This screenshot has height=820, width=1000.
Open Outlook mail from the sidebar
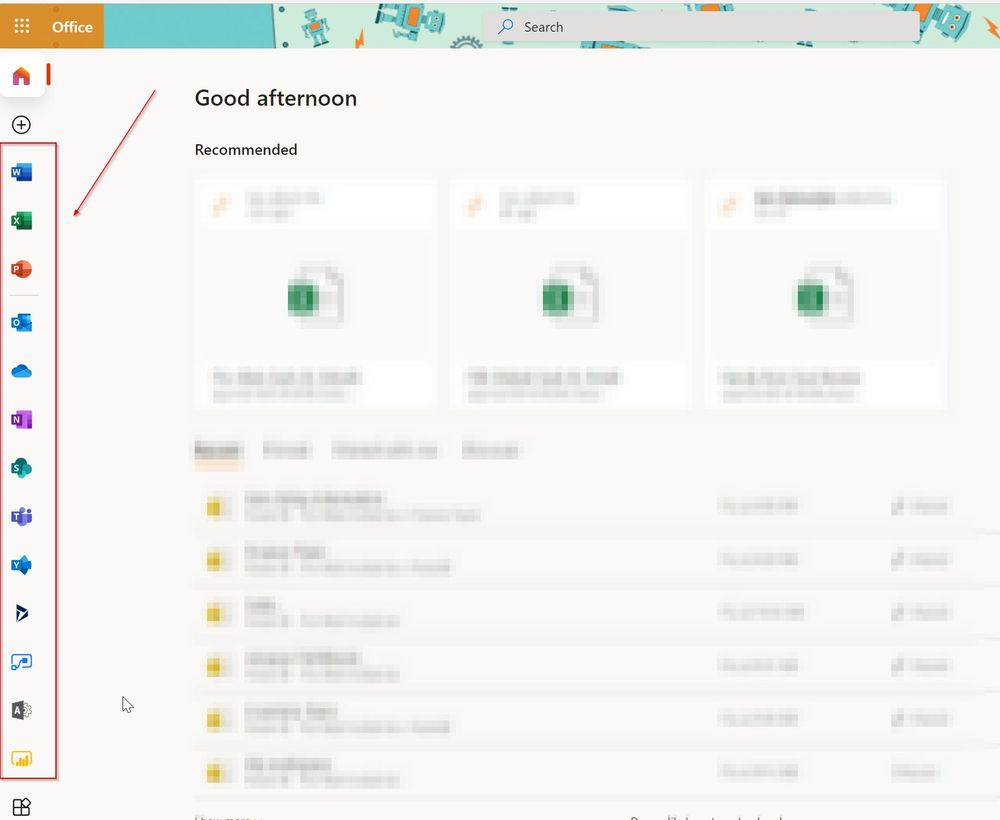tap(21, 322)
